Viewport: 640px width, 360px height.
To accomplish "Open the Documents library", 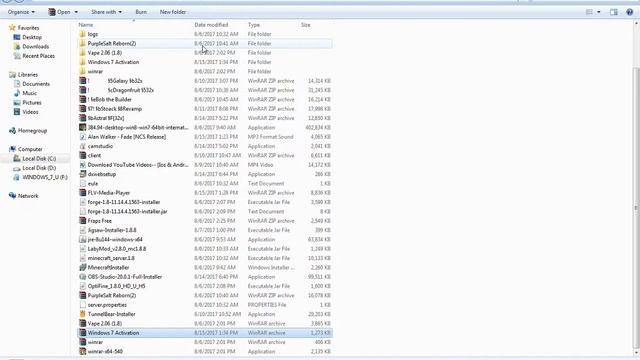I will [36, 84].
